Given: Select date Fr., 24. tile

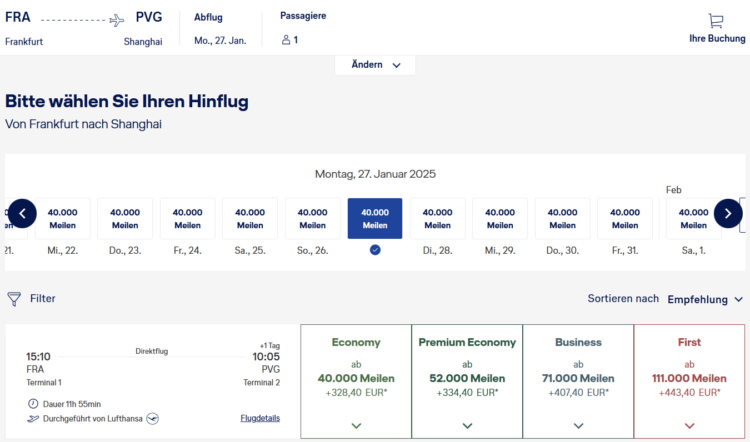Looking at the screenshot, I should pos(188,219).
